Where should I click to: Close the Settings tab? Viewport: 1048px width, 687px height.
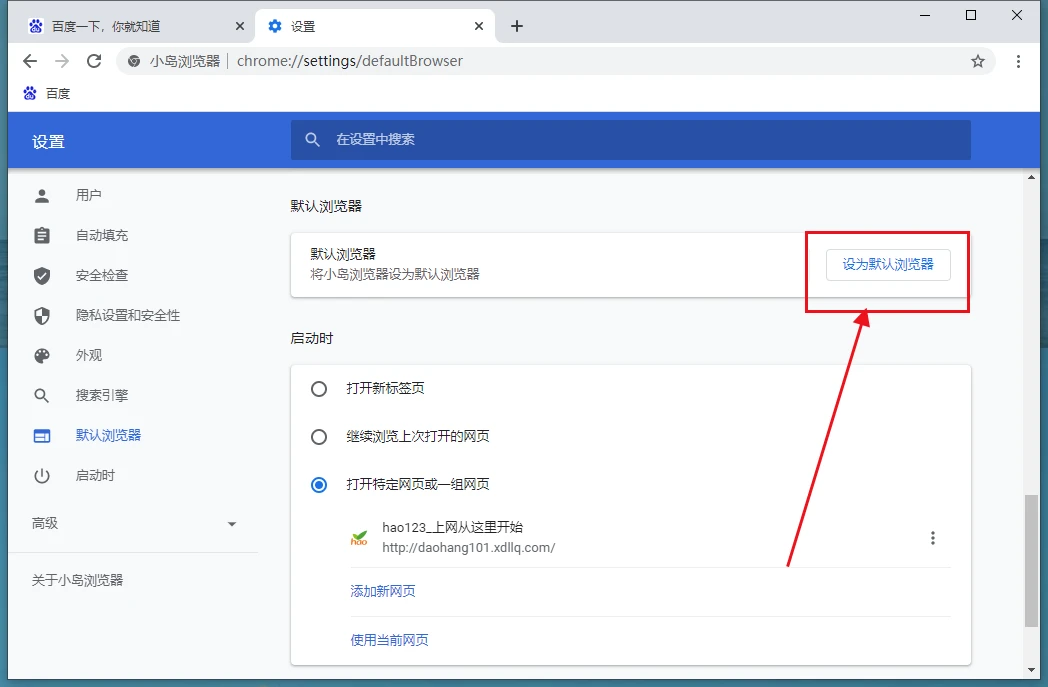pos(479,26)
